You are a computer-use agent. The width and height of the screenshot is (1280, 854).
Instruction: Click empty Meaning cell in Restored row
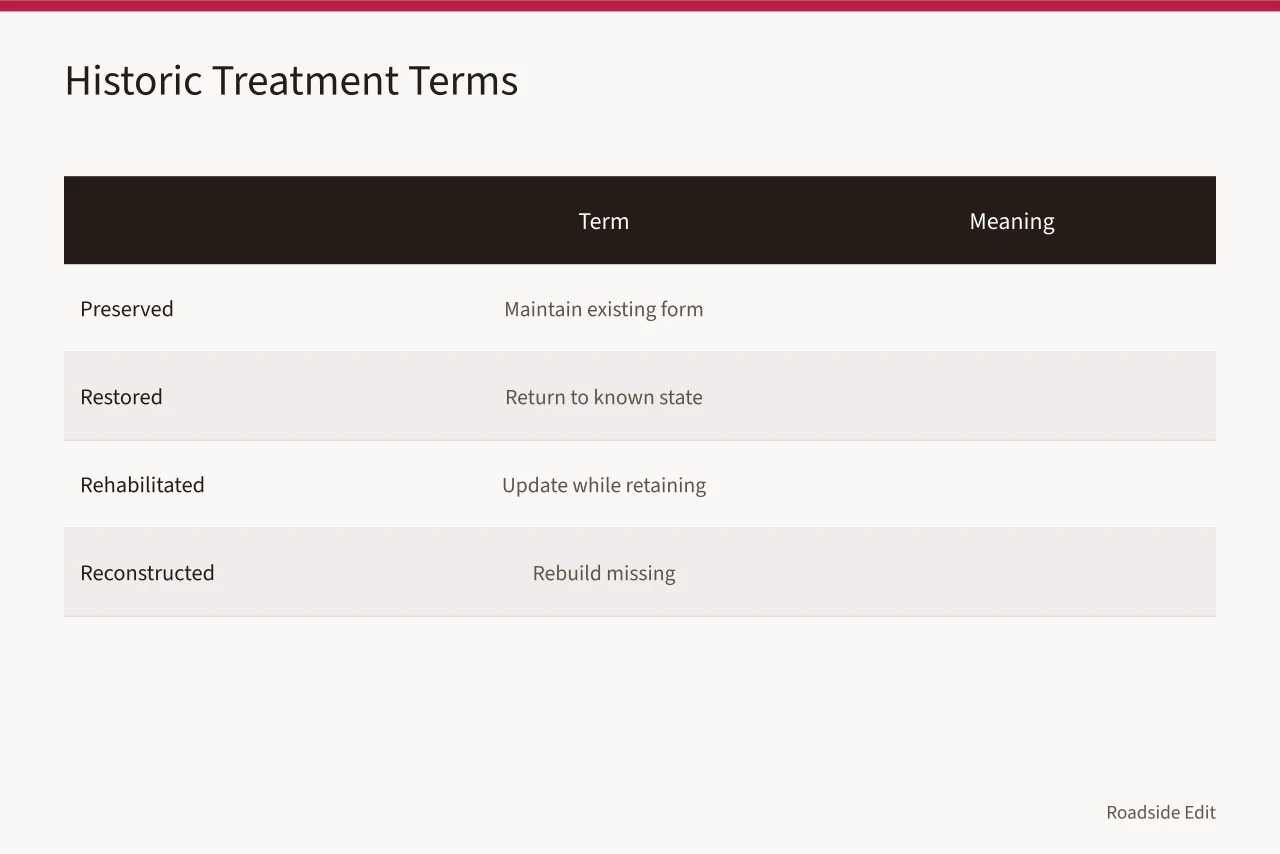1012,397
